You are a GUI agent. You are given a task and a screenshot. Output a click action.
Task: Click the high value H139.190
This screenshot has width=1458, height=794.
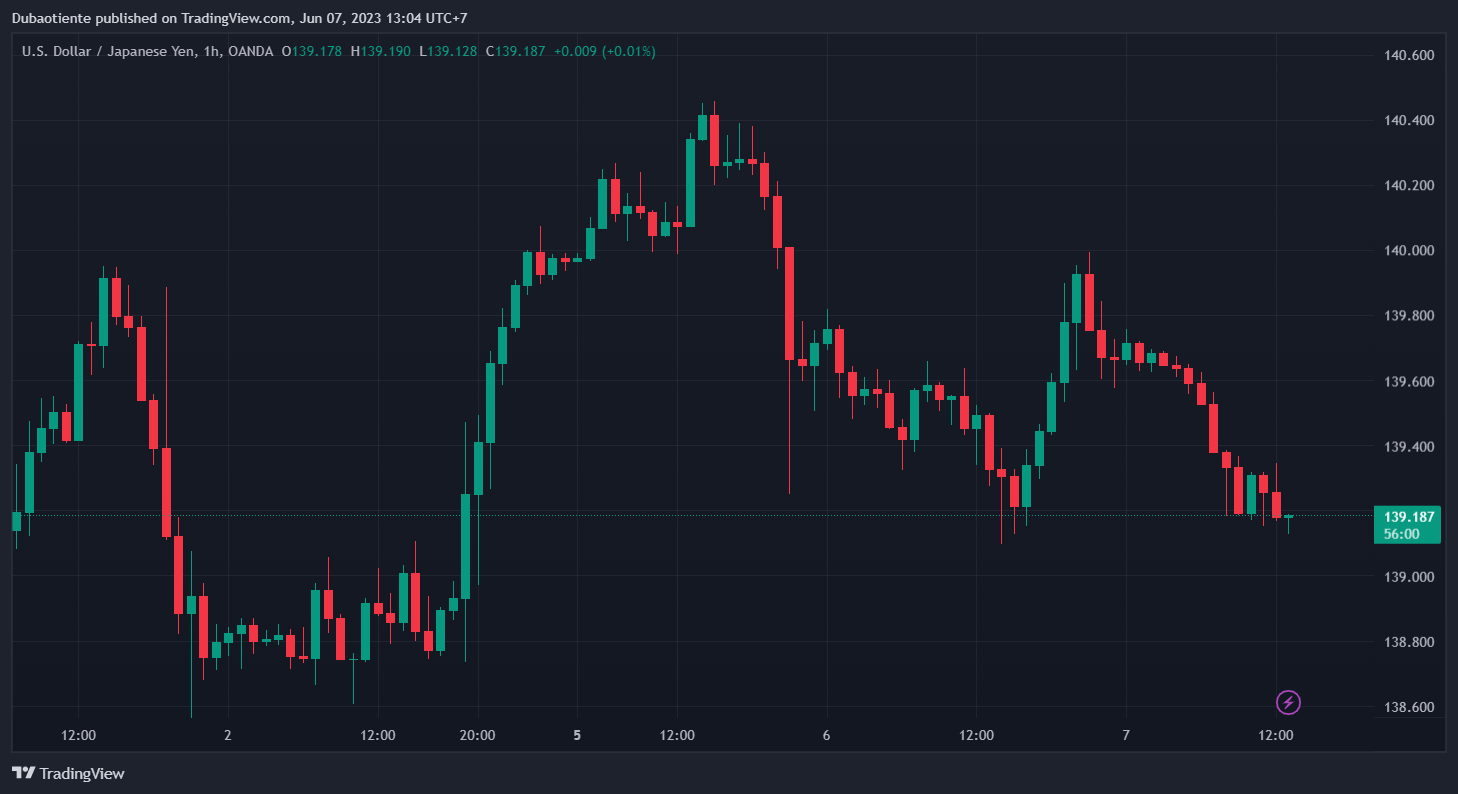click(x=380, y=51)
